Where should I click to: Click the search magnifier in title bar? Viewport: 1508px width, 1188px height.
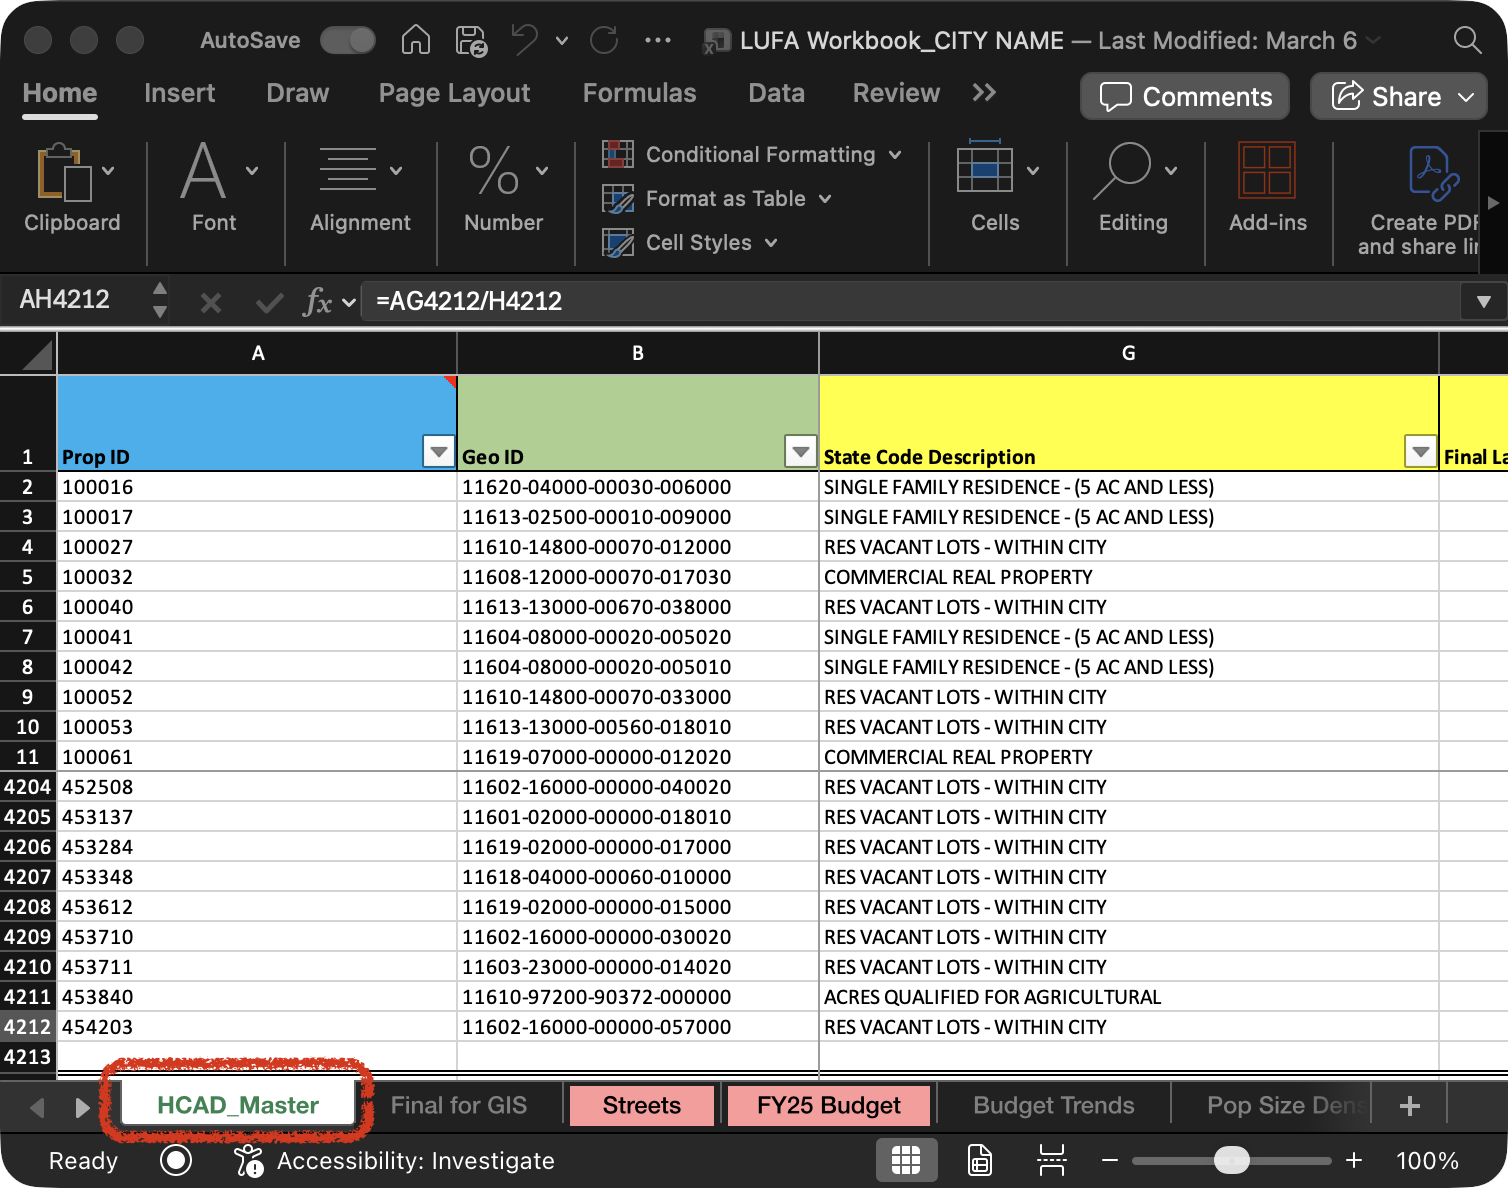[x=1467, y=40]
